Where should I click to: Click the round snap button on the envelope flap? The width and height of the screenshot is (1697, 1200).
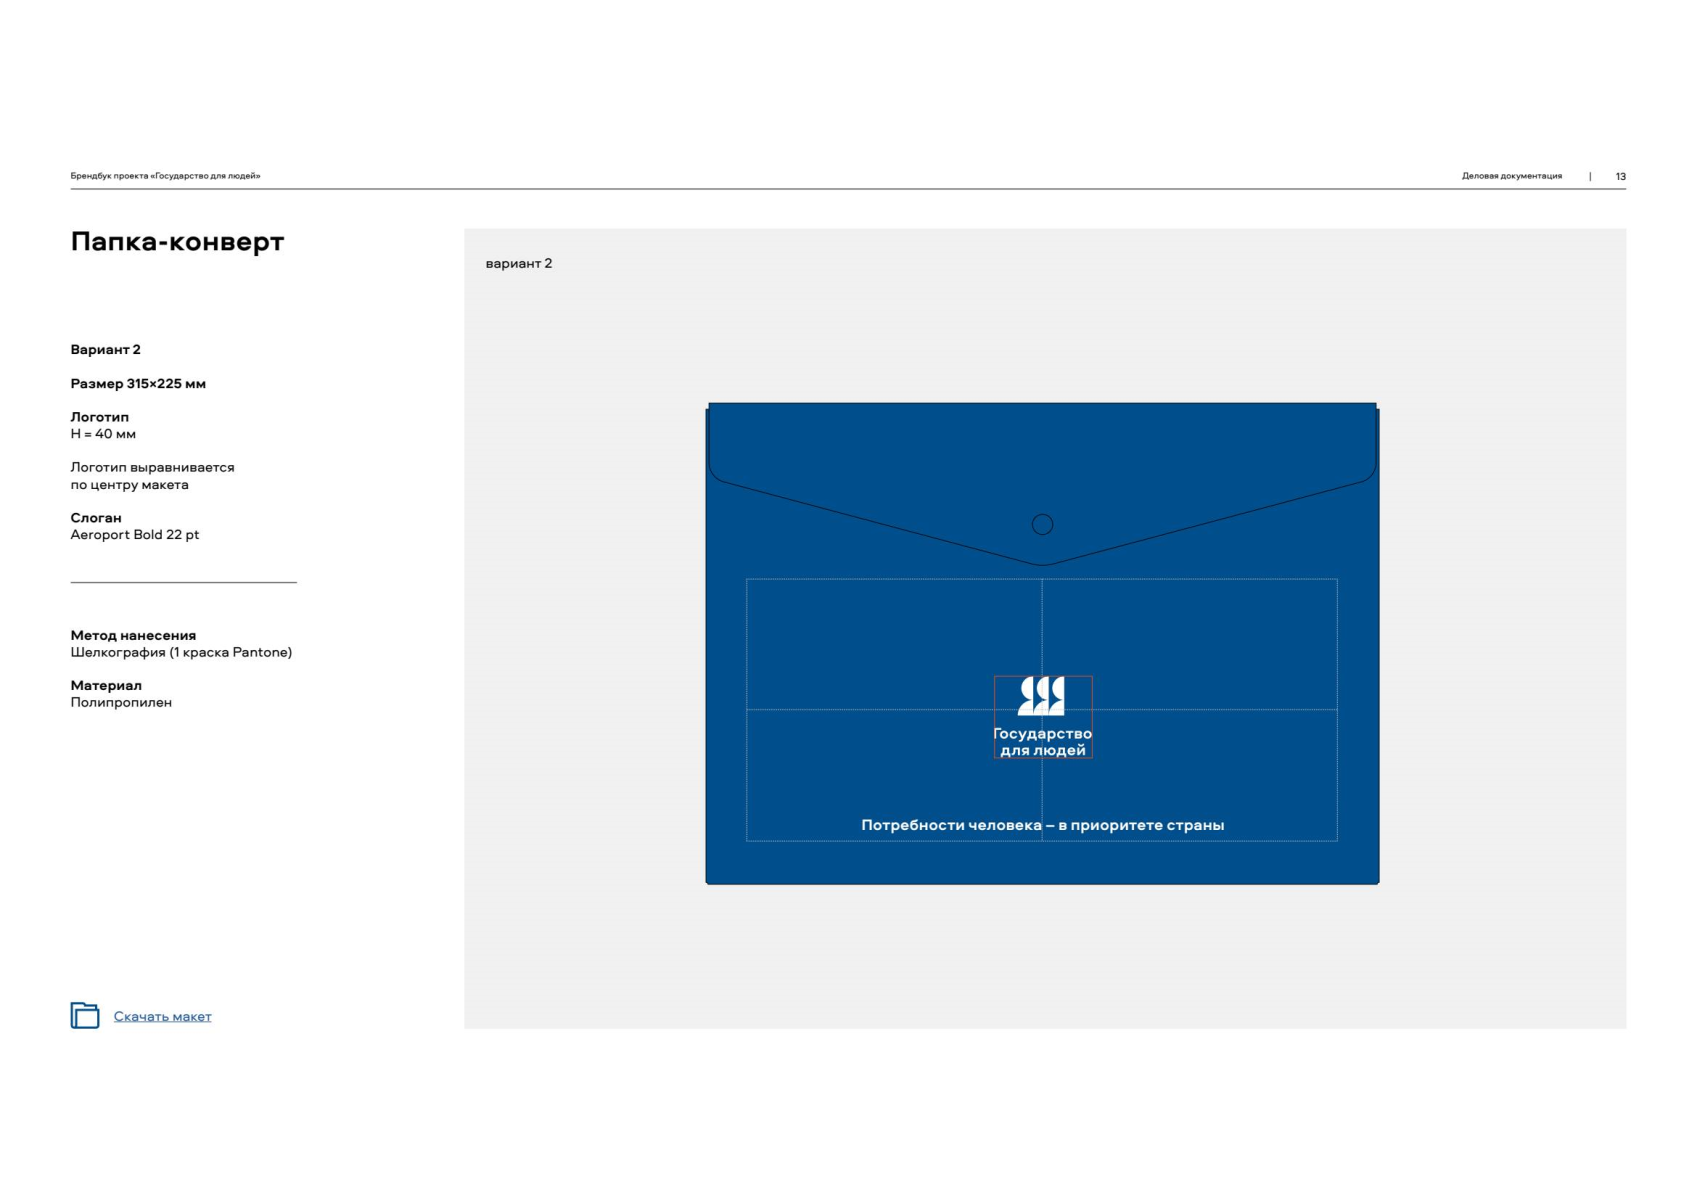(x=1042, y=524)
